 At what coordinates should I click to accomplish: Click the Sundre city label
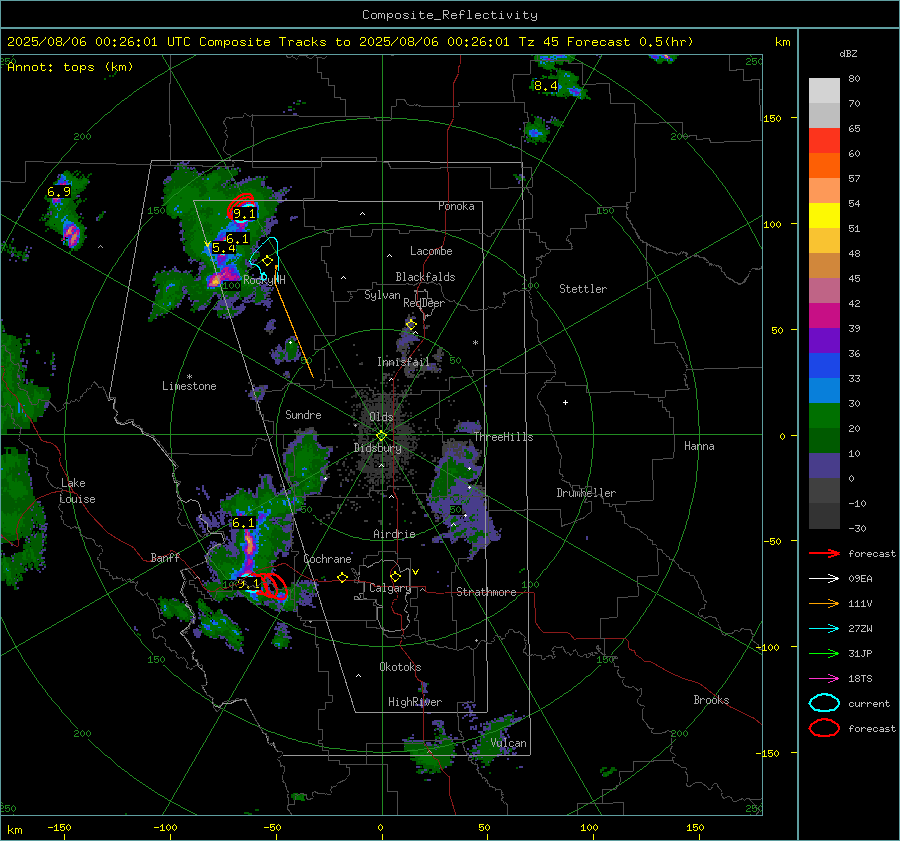303,414
